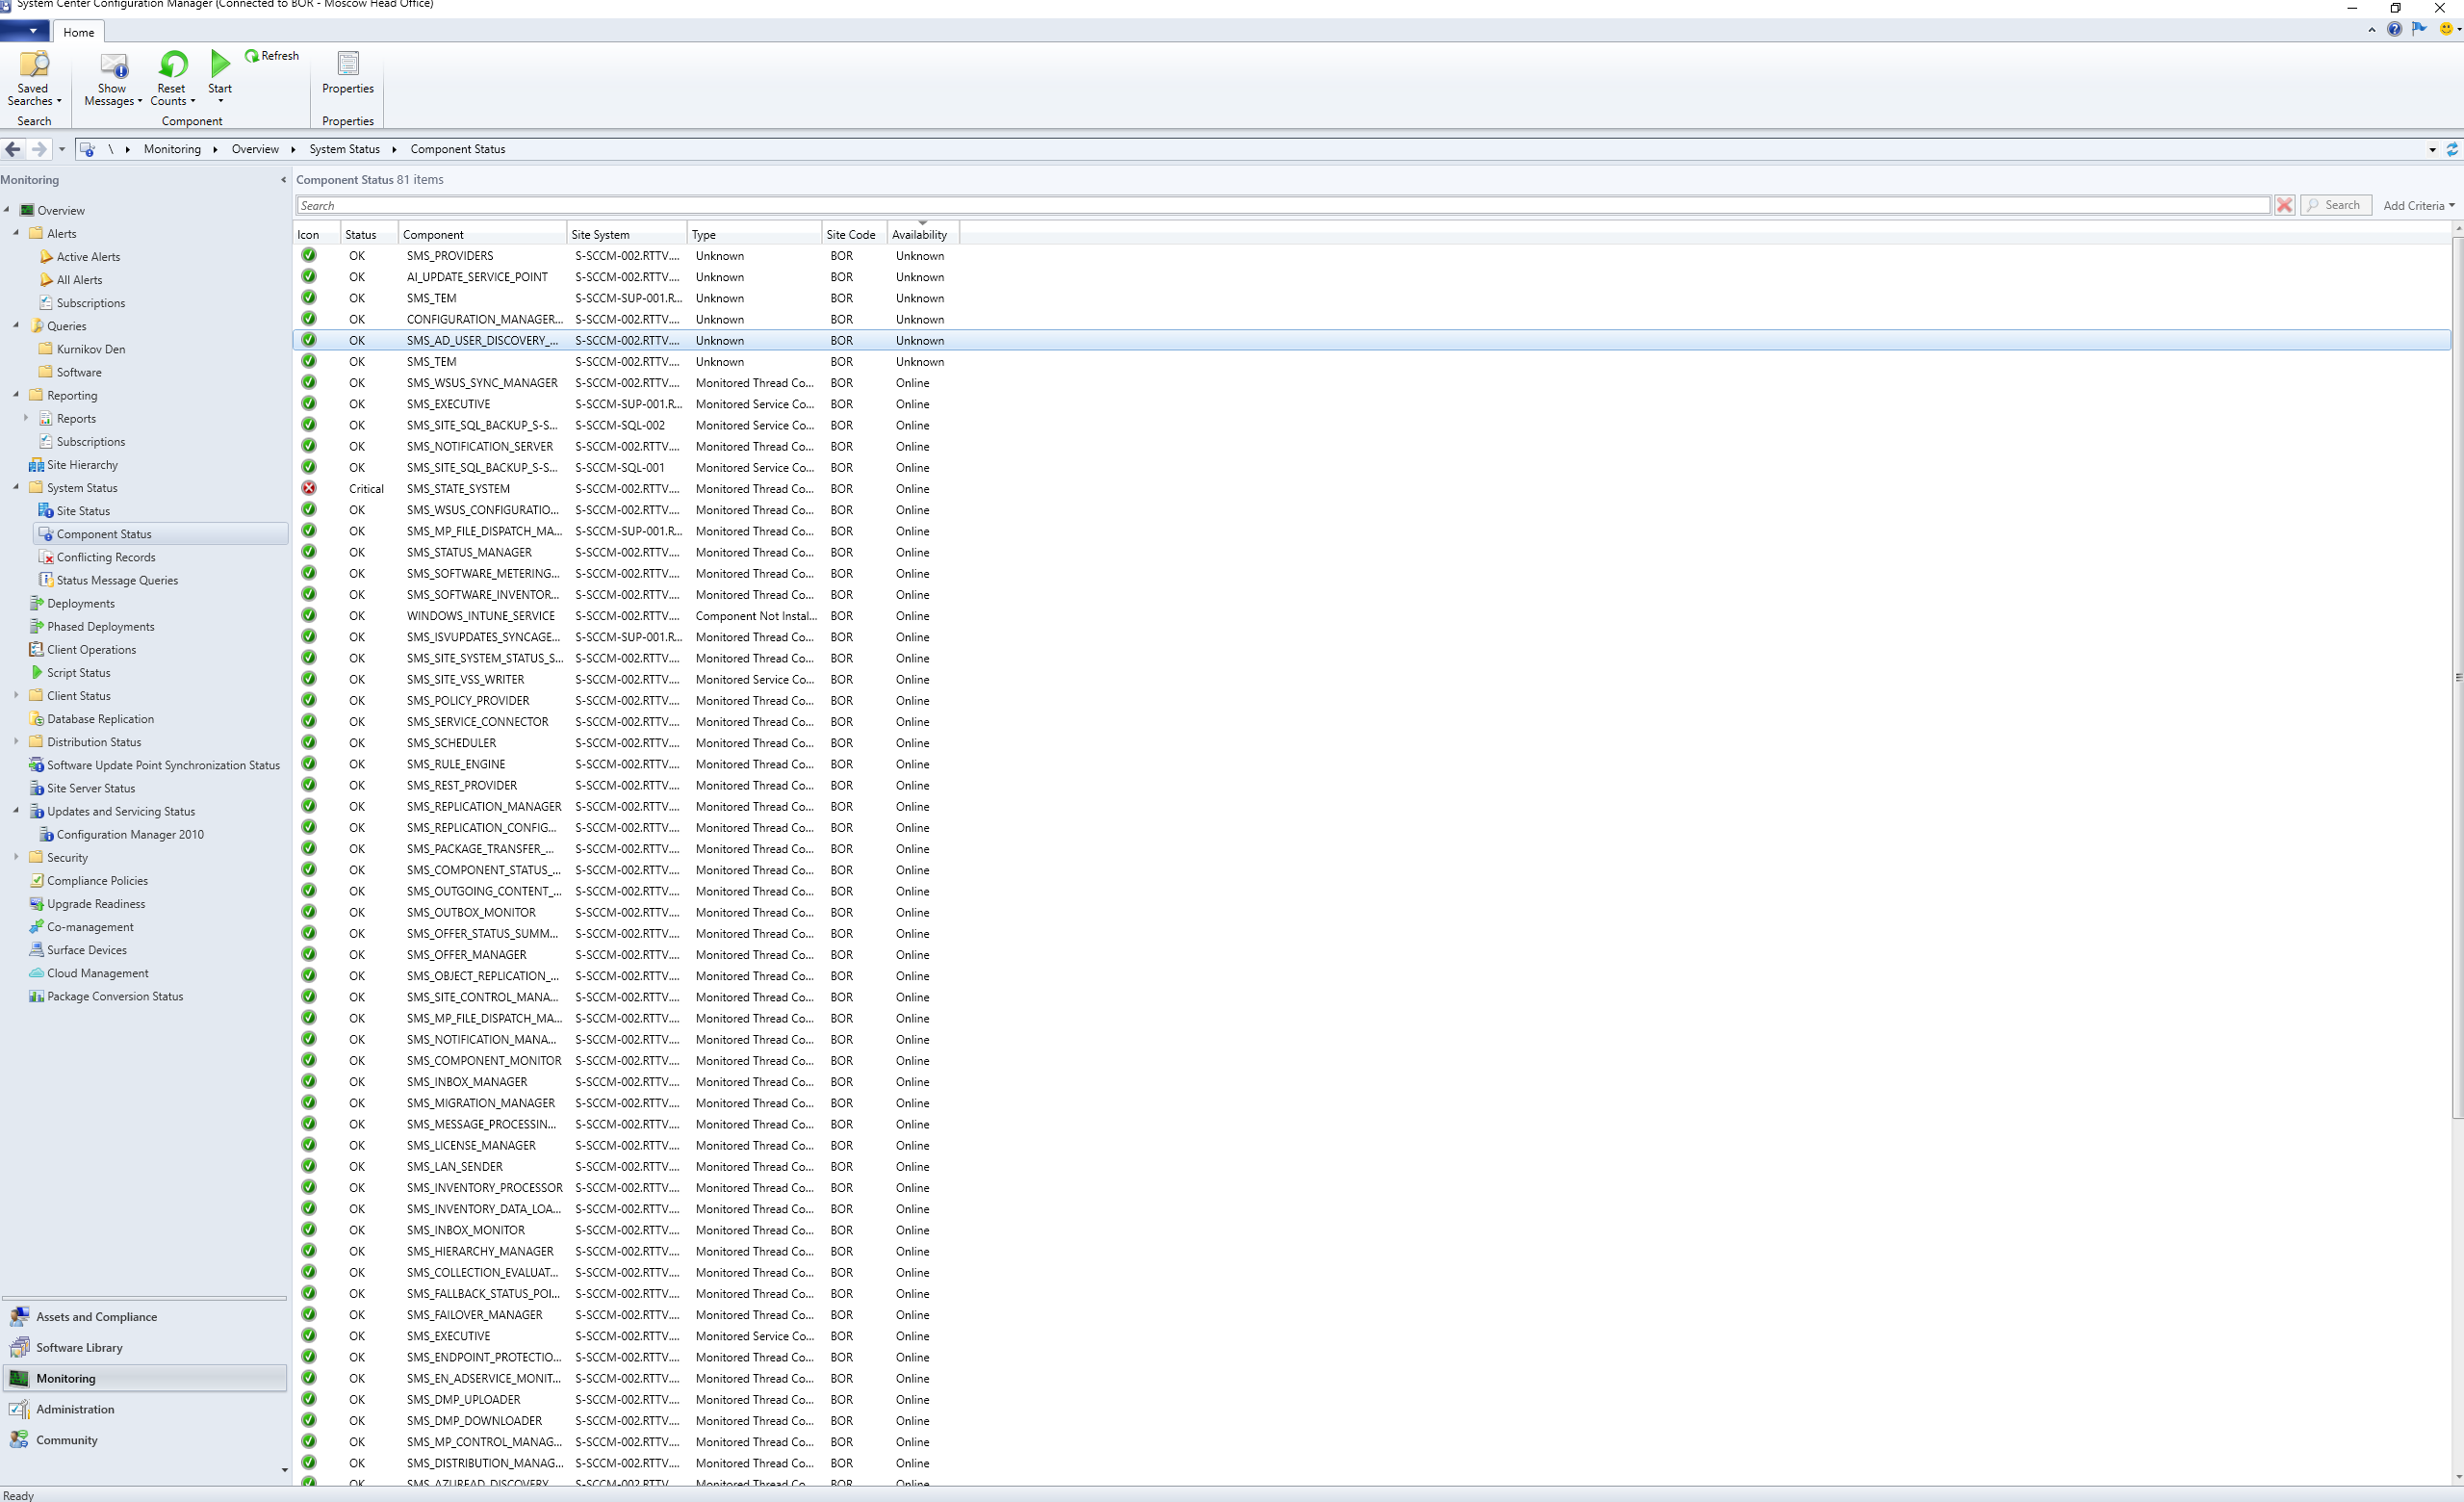Image resolution: width=2464 pixels, height=1502 pixels.
Task: Switch to Assets and Compliance workspace
Action: pos(145,1317)
